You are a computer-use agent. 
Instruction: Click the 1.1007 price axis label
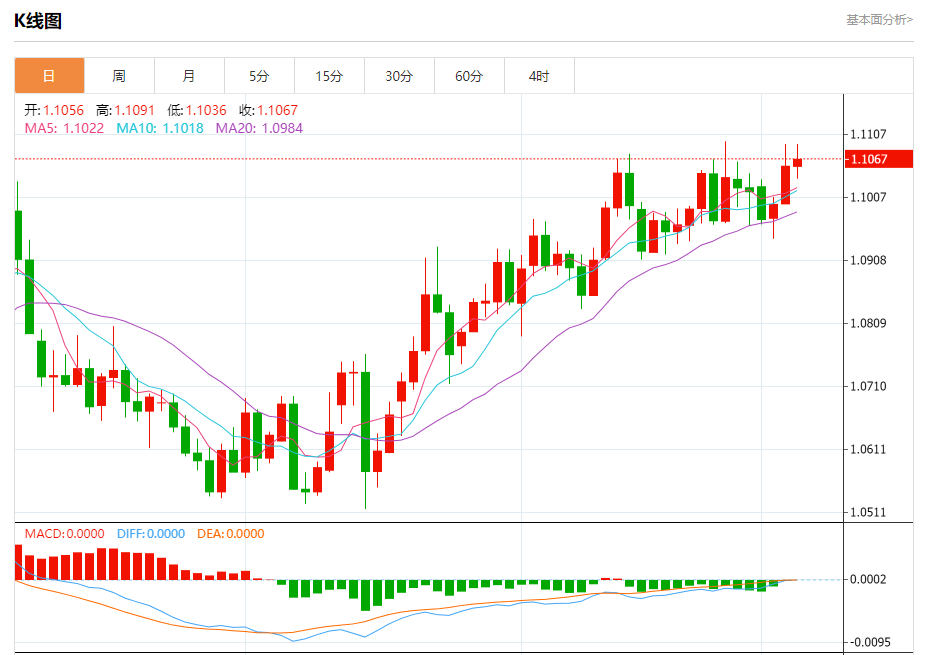coord(868,197)
